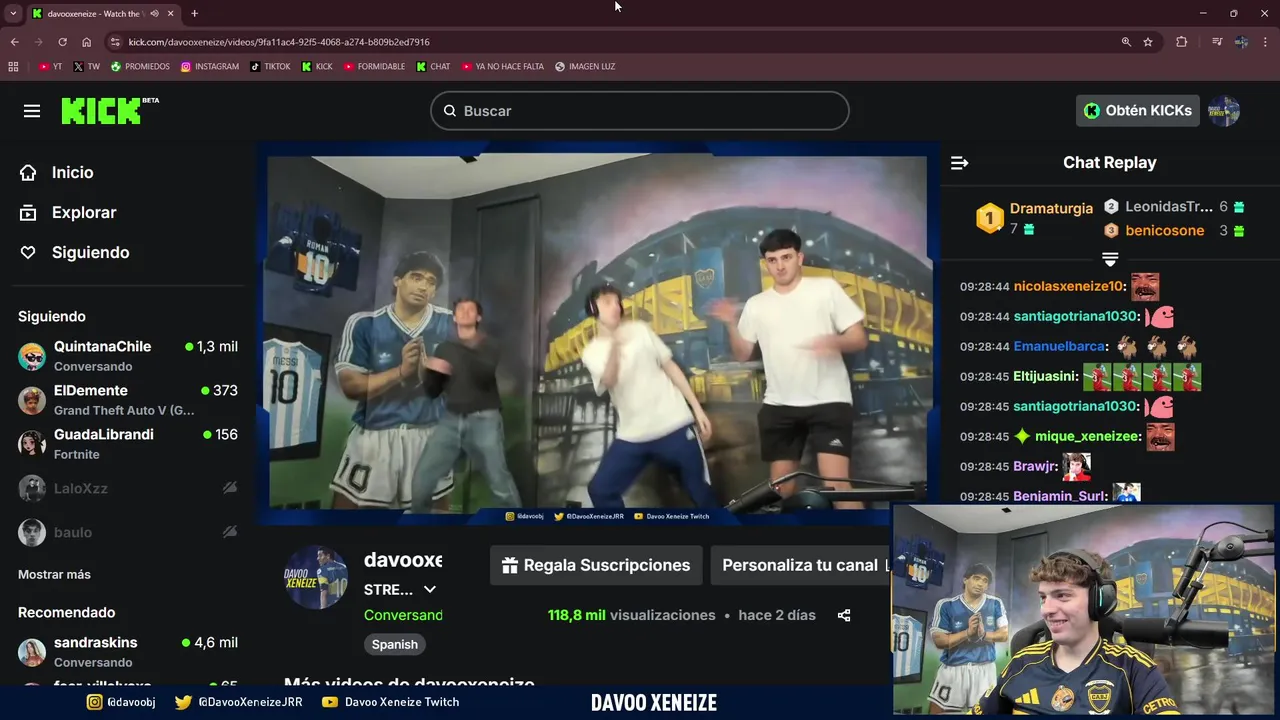Open the offline LaloXzz channel

pos(128,488)
